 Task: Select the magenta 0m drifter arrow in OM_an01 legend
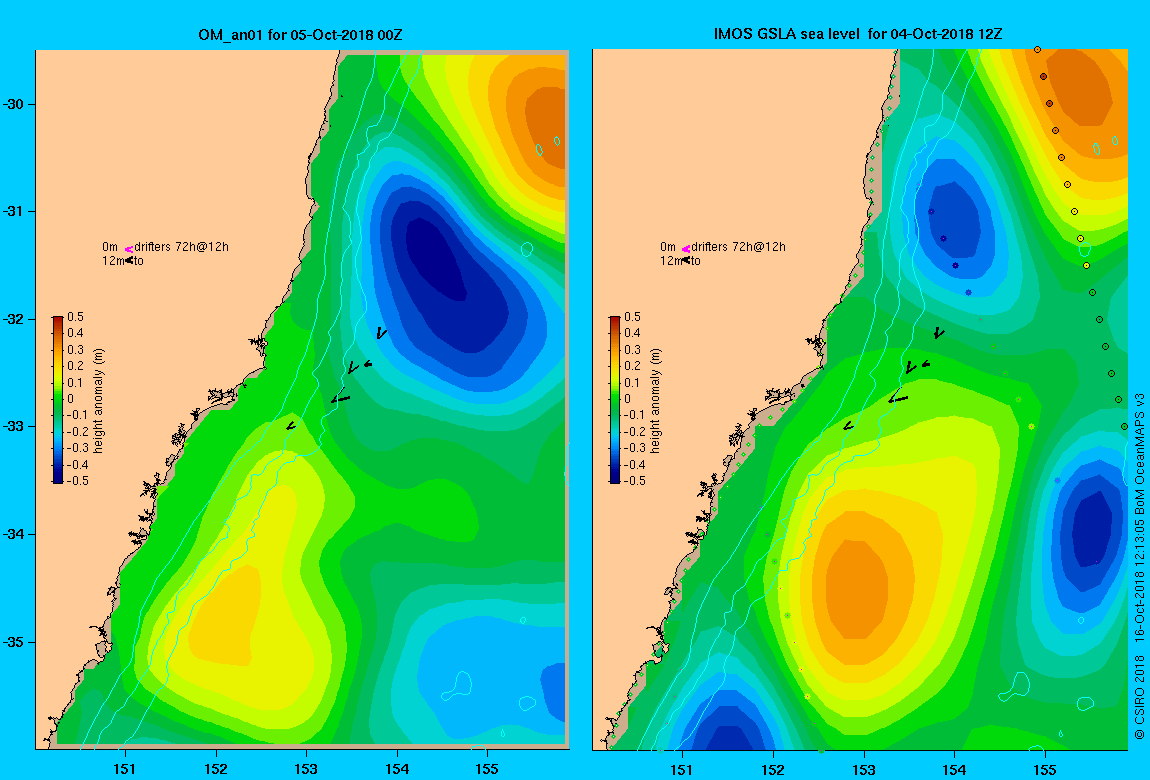pos(128,249)
